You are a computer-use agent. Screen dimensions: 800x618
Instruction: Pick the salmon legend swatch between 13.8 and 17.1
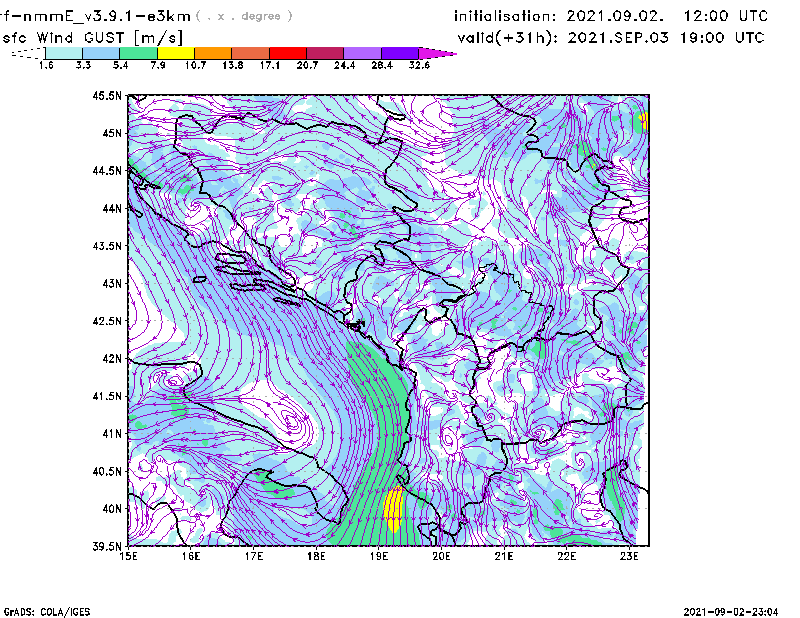coord(251,53)
